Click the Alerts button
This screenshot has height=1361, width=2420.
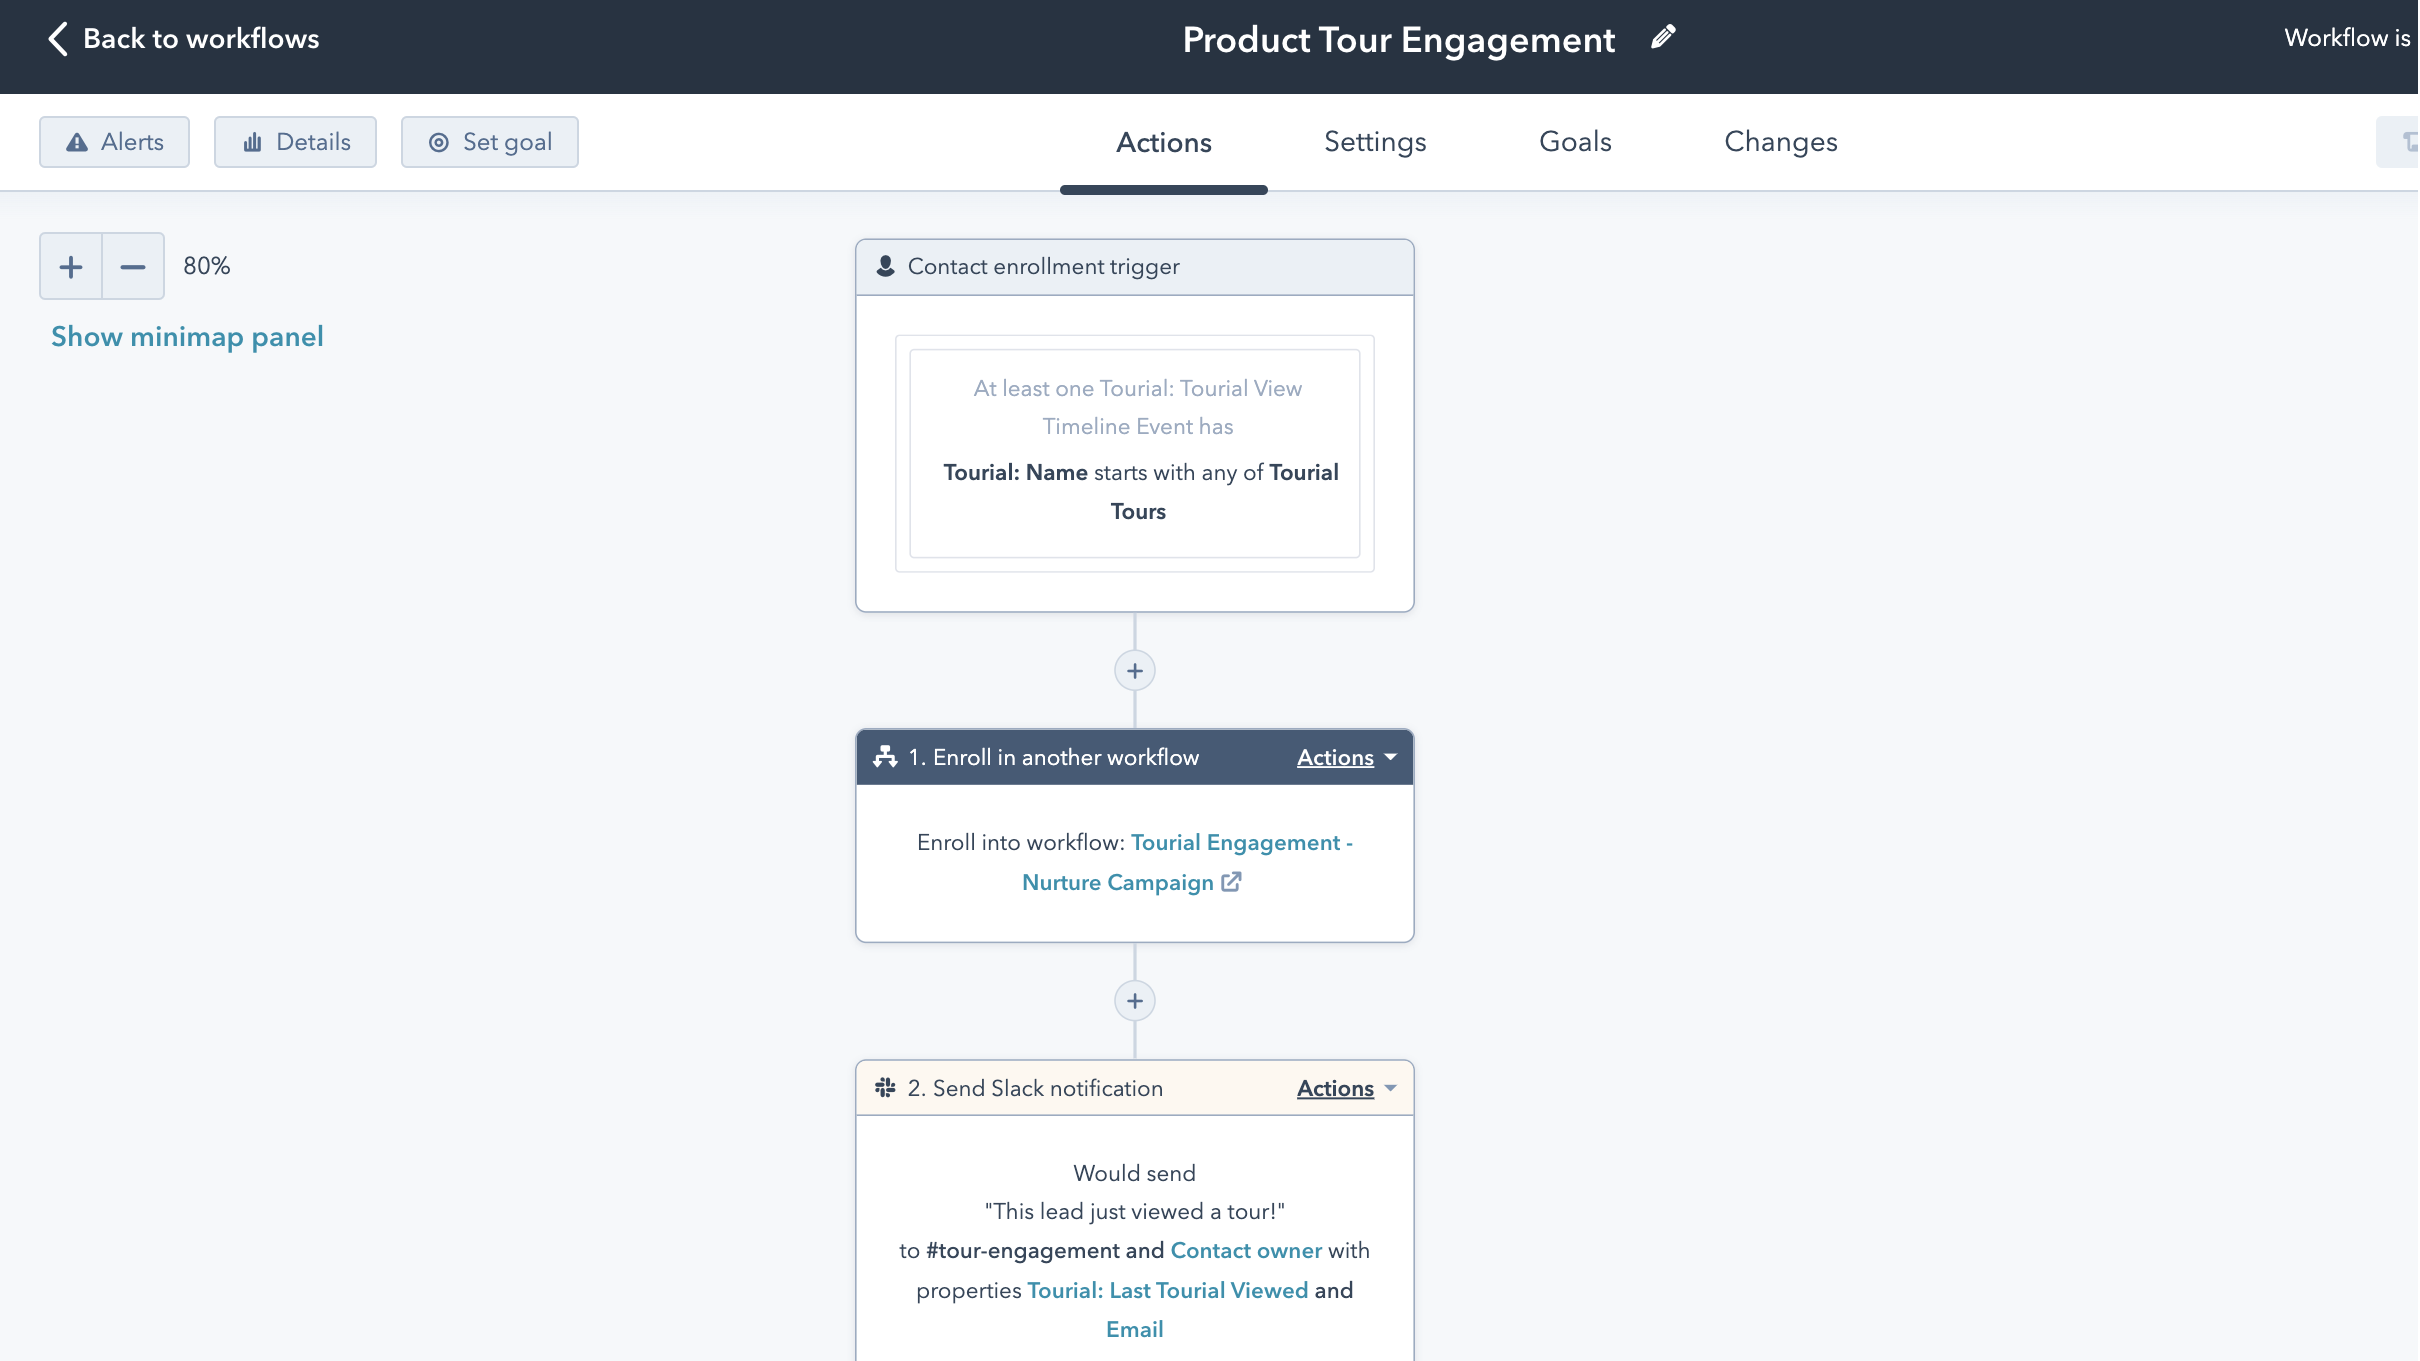[114, 142]
